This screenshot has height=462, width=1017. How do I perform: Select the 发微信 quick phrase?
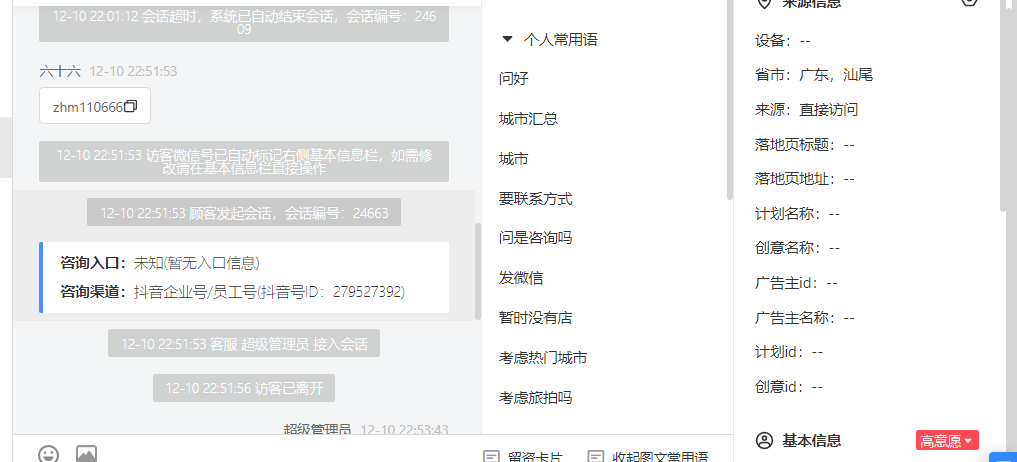tap(521, 278)
